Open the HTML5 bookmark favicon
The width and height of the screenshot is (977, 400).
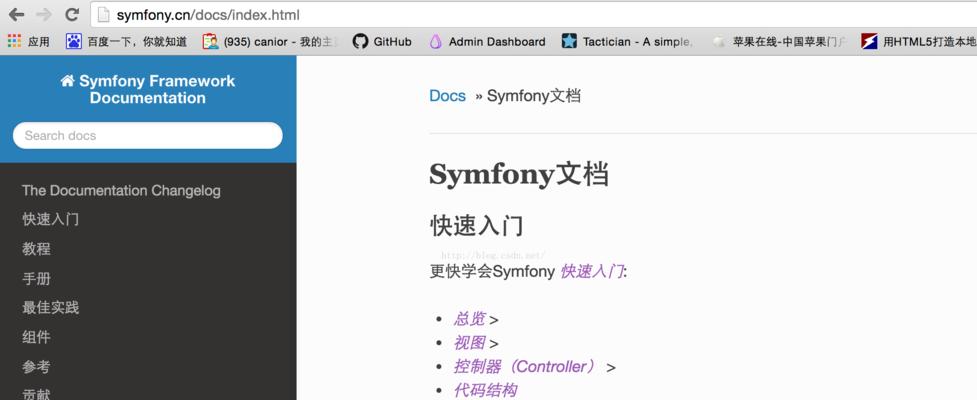[x=869, y=42]
